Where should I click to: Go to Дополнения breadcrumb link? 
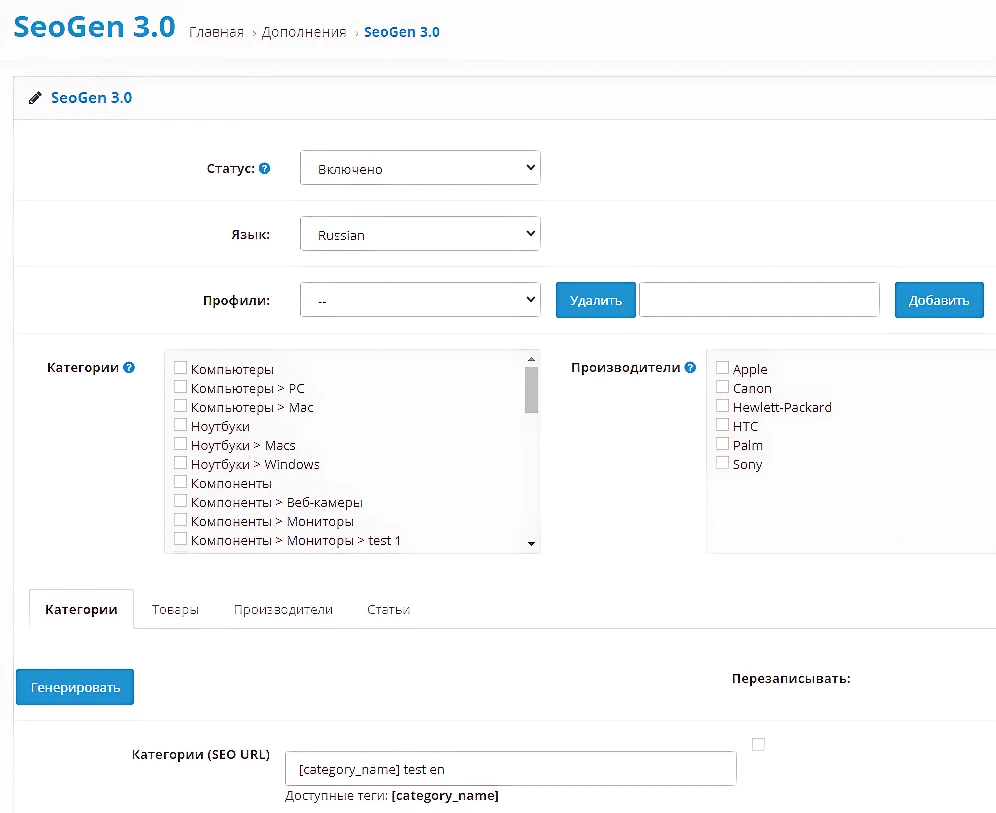point(304,32)
